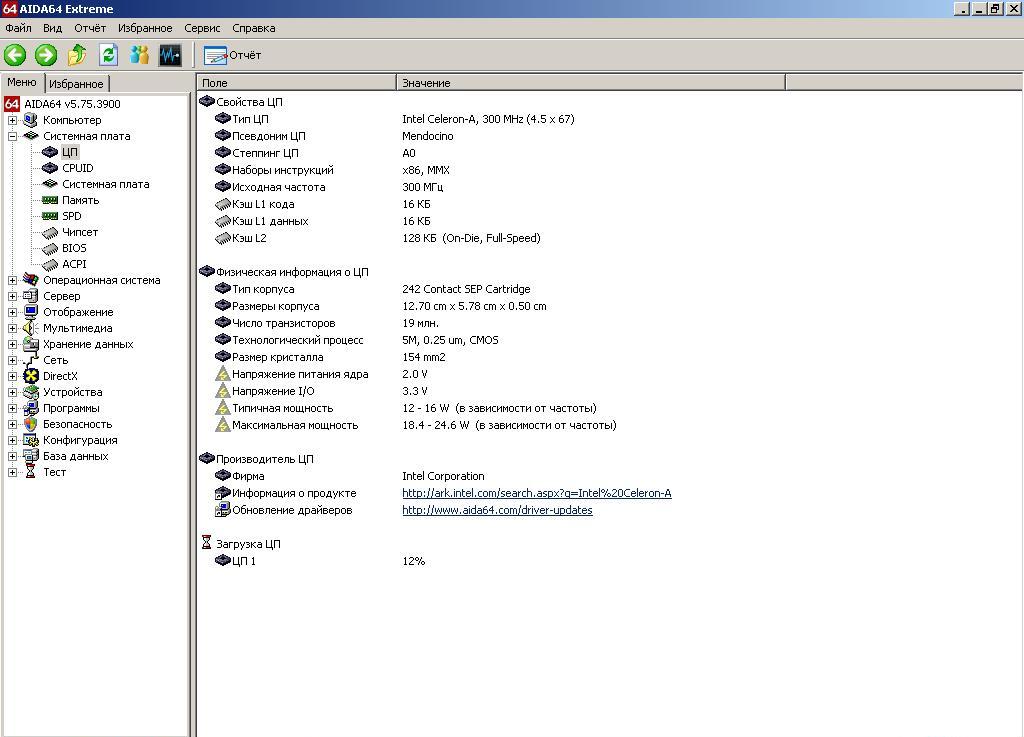Refresh the page using the Refresh icon

click(x=108, y=55)
